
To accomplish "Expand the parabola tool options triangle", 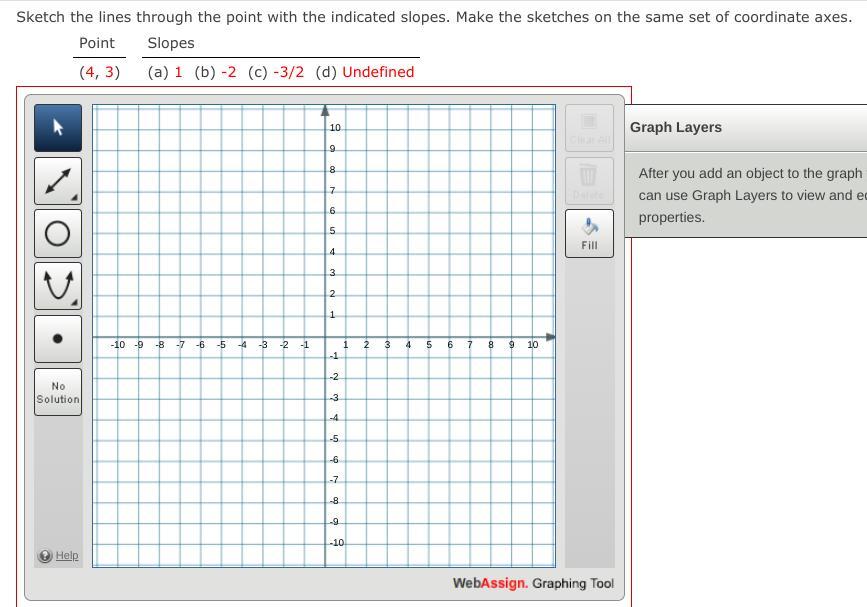I will point(74,302).
